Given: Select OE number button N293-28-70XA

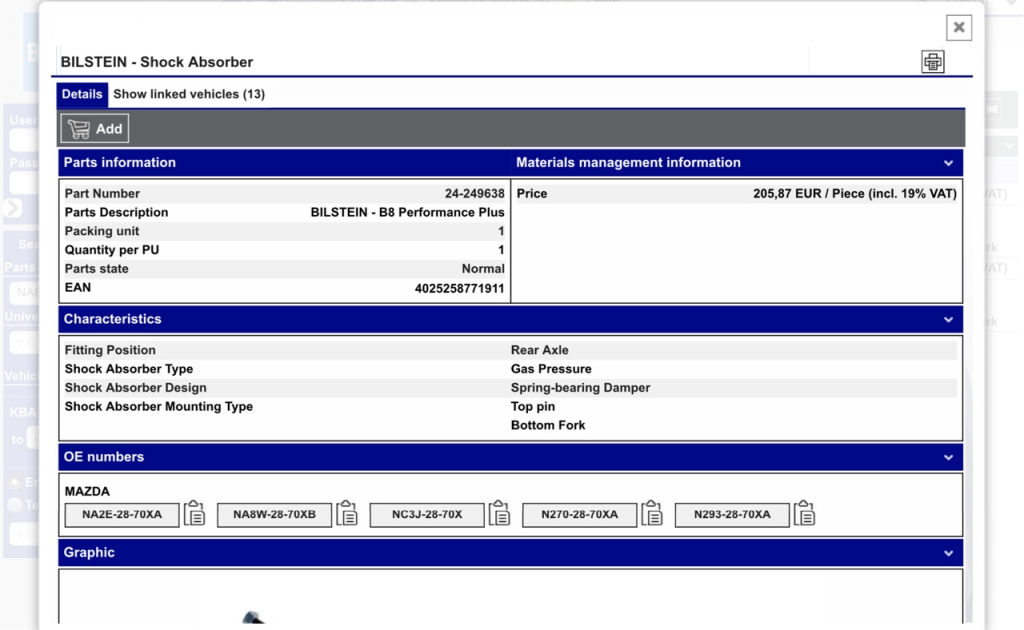Looking at the screenshot, I should (732, 514).
